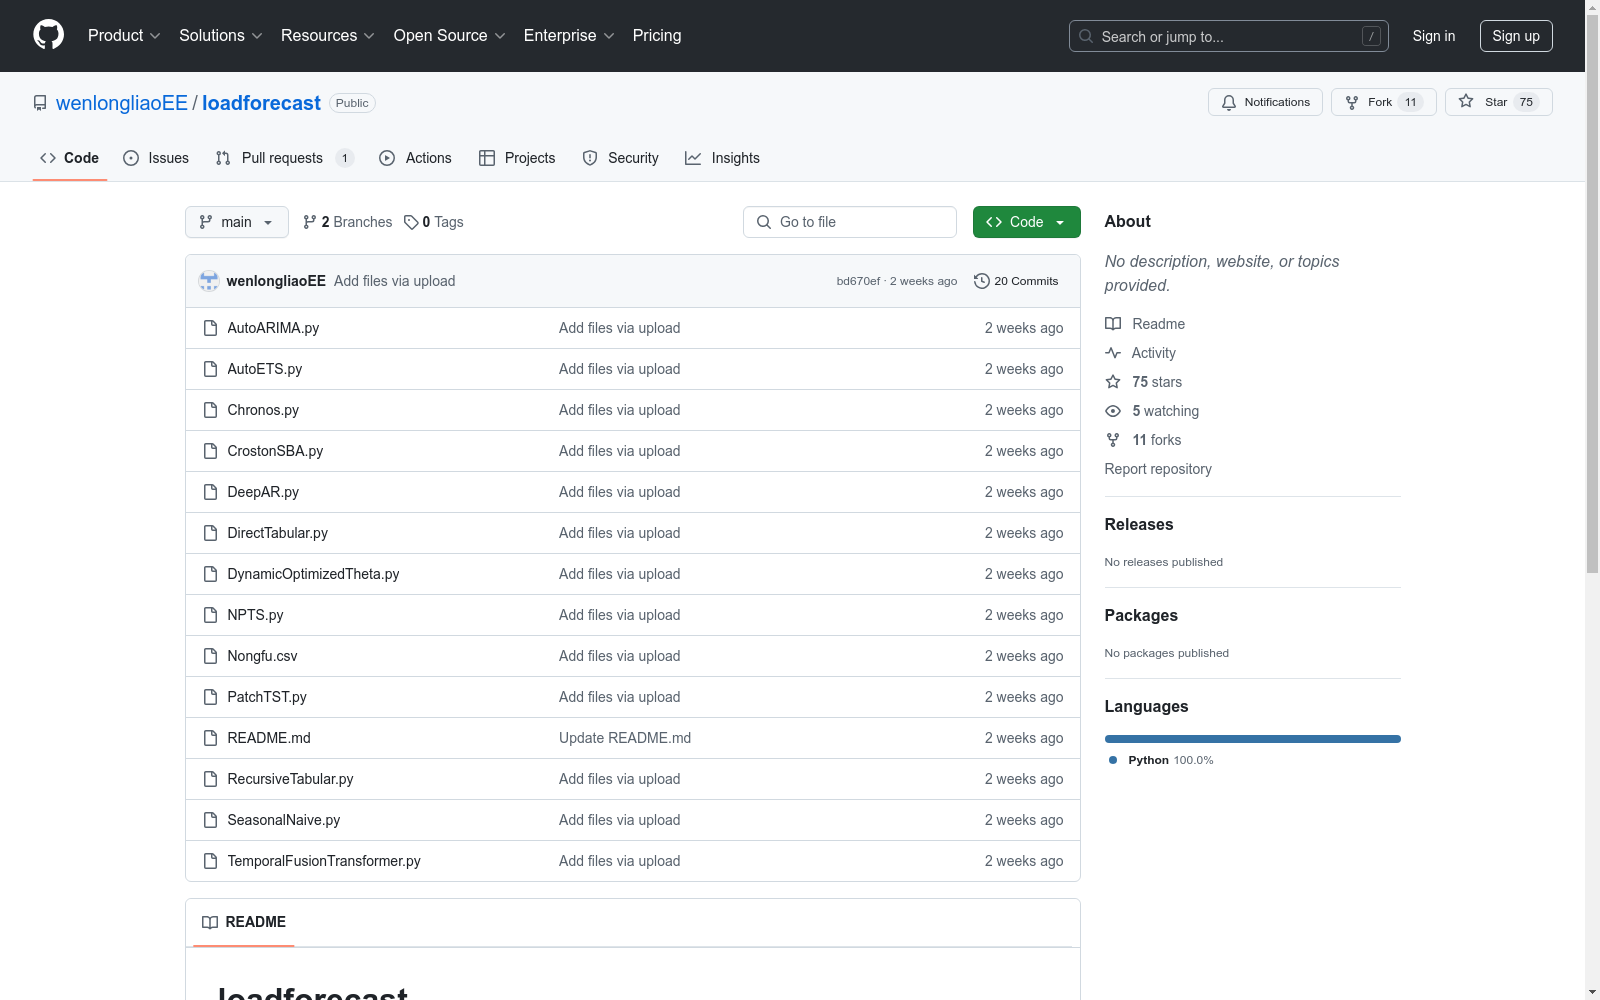The image size is (1600, 1000).
Task: Switch to the Insights tab
Action: [x=722, y=158]
